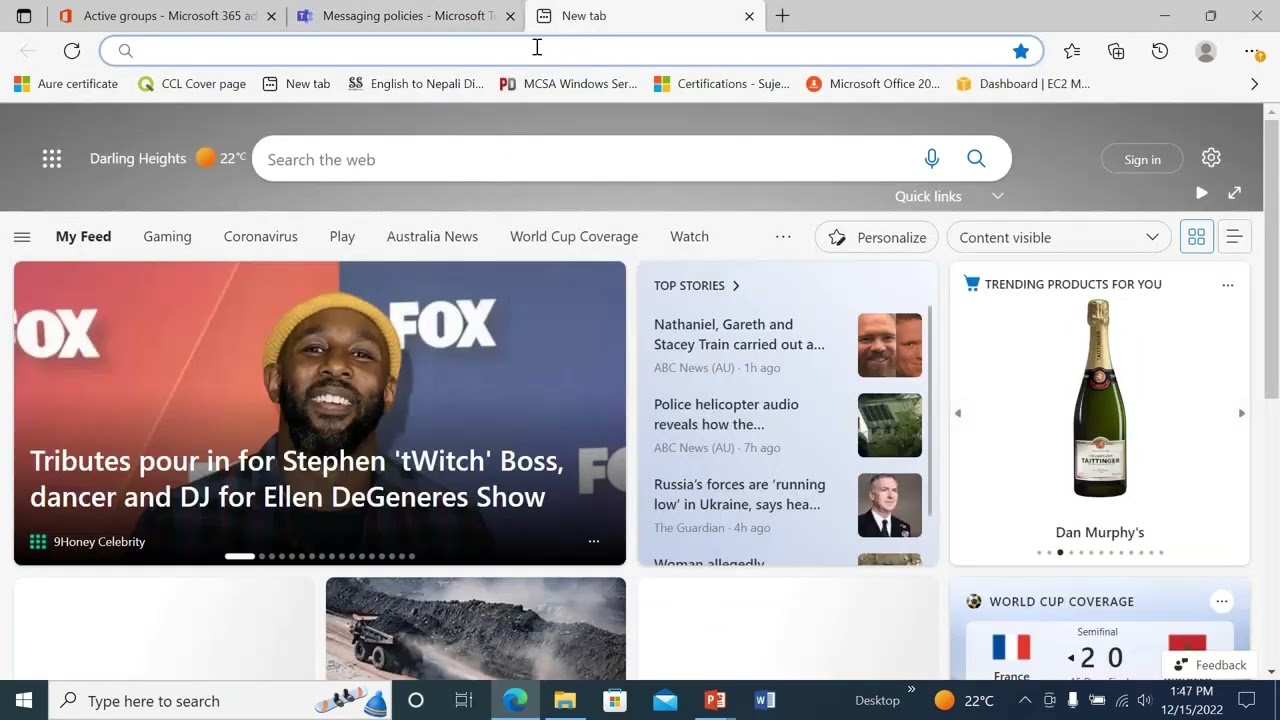Open the Russia's forces story thumbnail

coord(890,505)
